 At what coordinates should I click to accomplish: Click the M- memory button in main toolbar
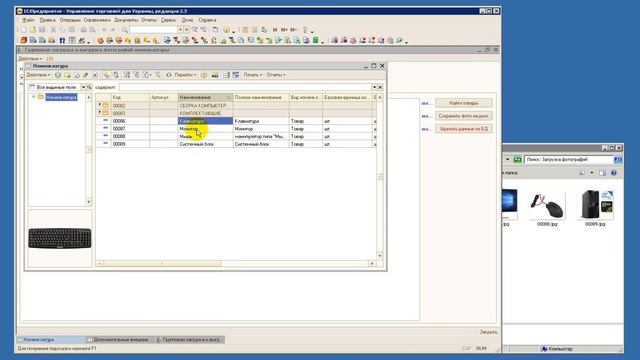(x=293, y=30)
